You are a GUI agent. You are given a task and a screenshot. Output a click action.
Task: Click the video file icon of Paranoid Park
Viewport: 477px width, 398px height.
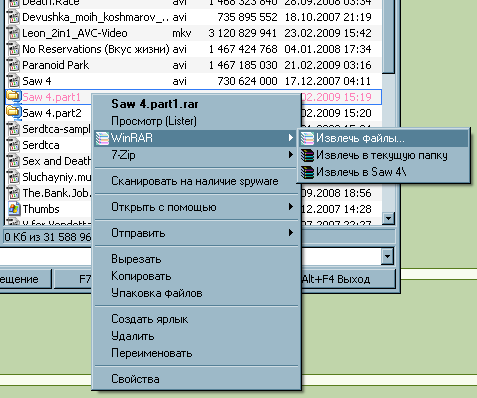tap(14, 65)
